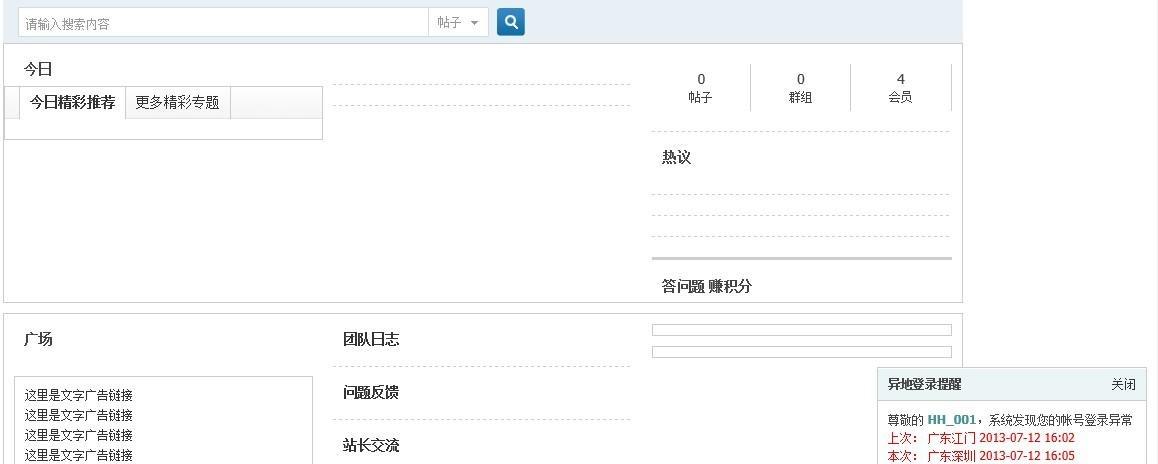Open the 广场 section heading
1158x464 pixels.
tap(38, 339)
